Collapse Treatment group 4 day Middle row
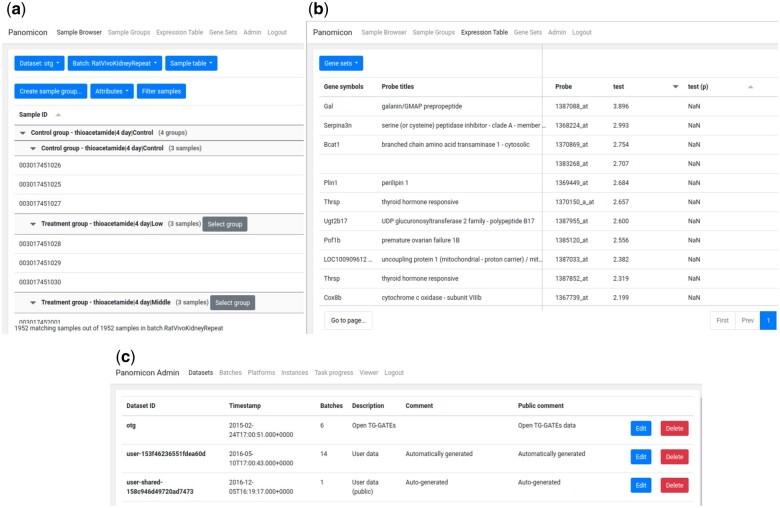The image size is (780, 508). 33,303
